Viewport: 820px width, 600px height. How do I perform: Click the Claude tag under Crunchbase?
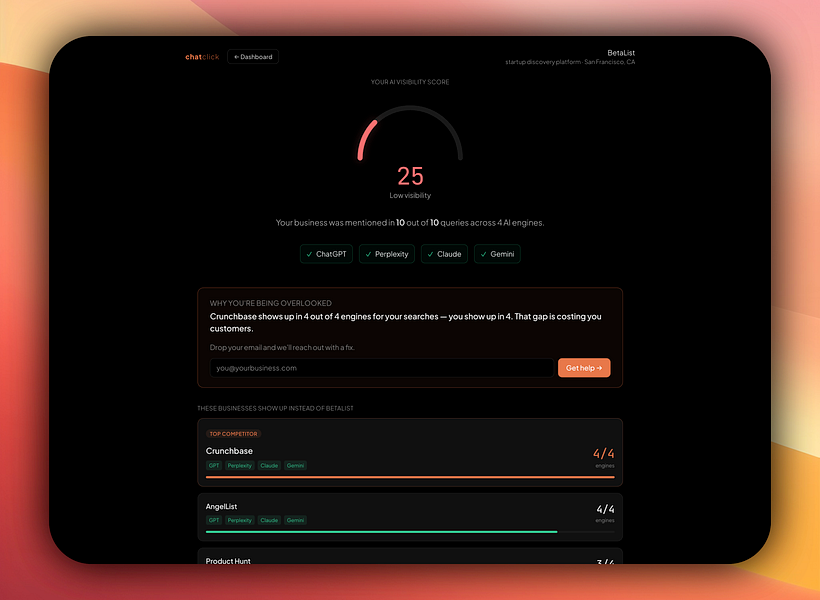point(269,466)
